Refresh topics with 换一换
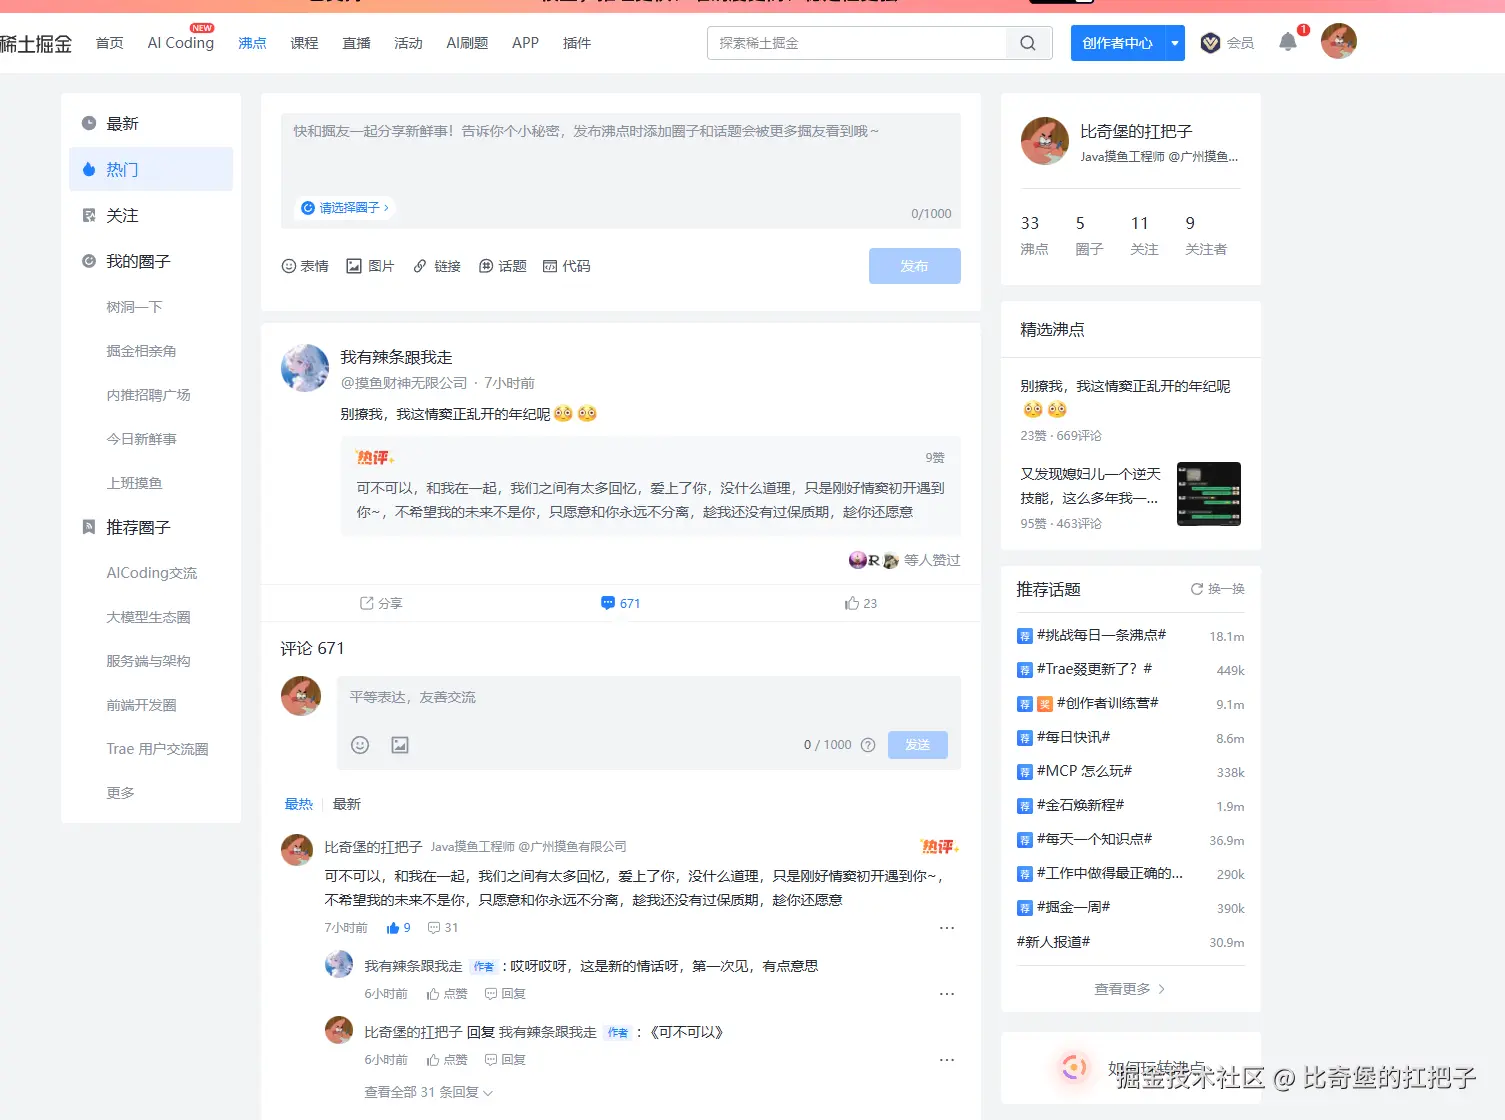 click(1217, 589)
